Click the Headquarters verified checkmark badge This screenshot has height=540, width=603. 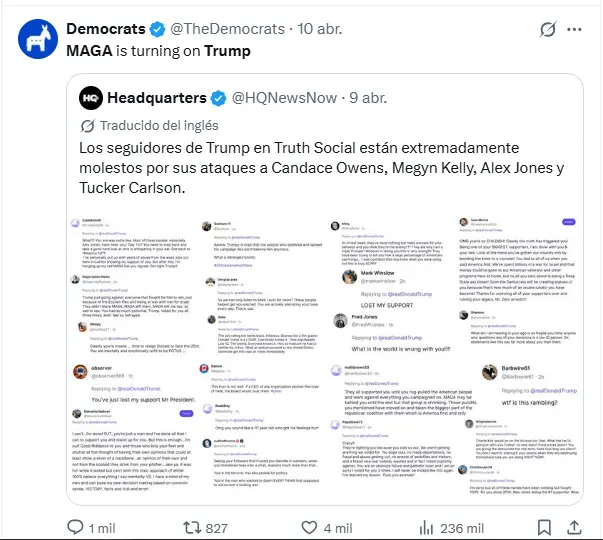(218, 98)
